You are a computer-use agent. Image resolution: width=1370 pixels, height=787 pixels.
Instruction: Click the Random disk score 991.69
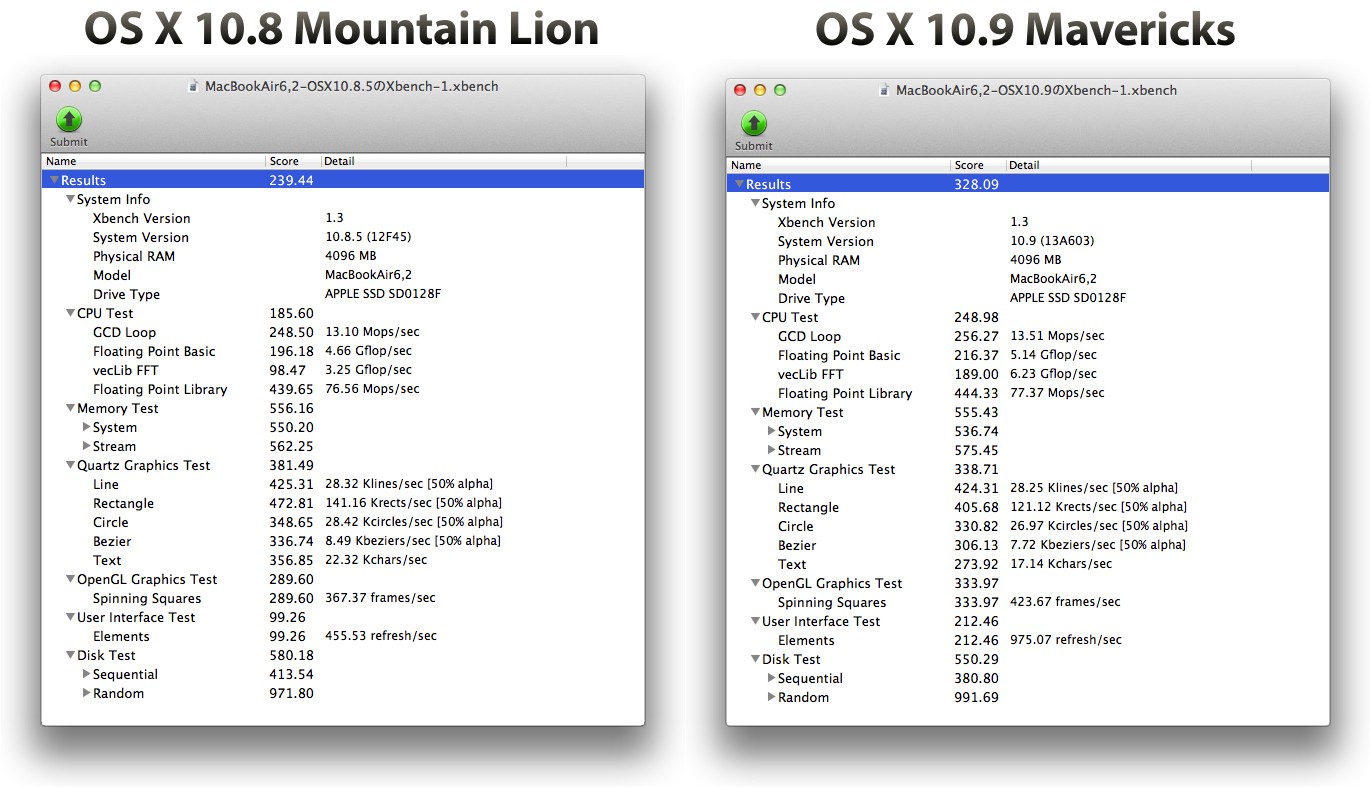(976, 697)
